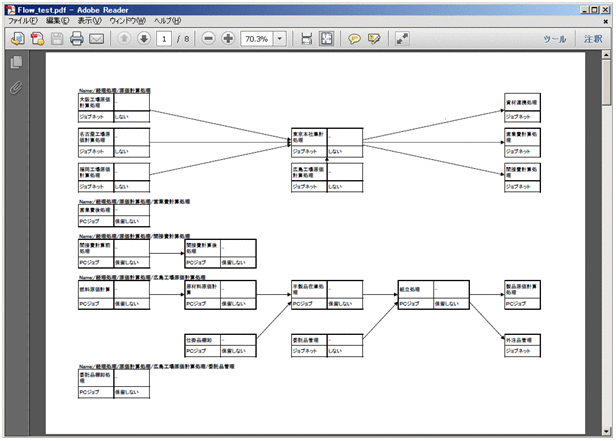Click the Save file icon
616x441 pixels.
(57, 39)
